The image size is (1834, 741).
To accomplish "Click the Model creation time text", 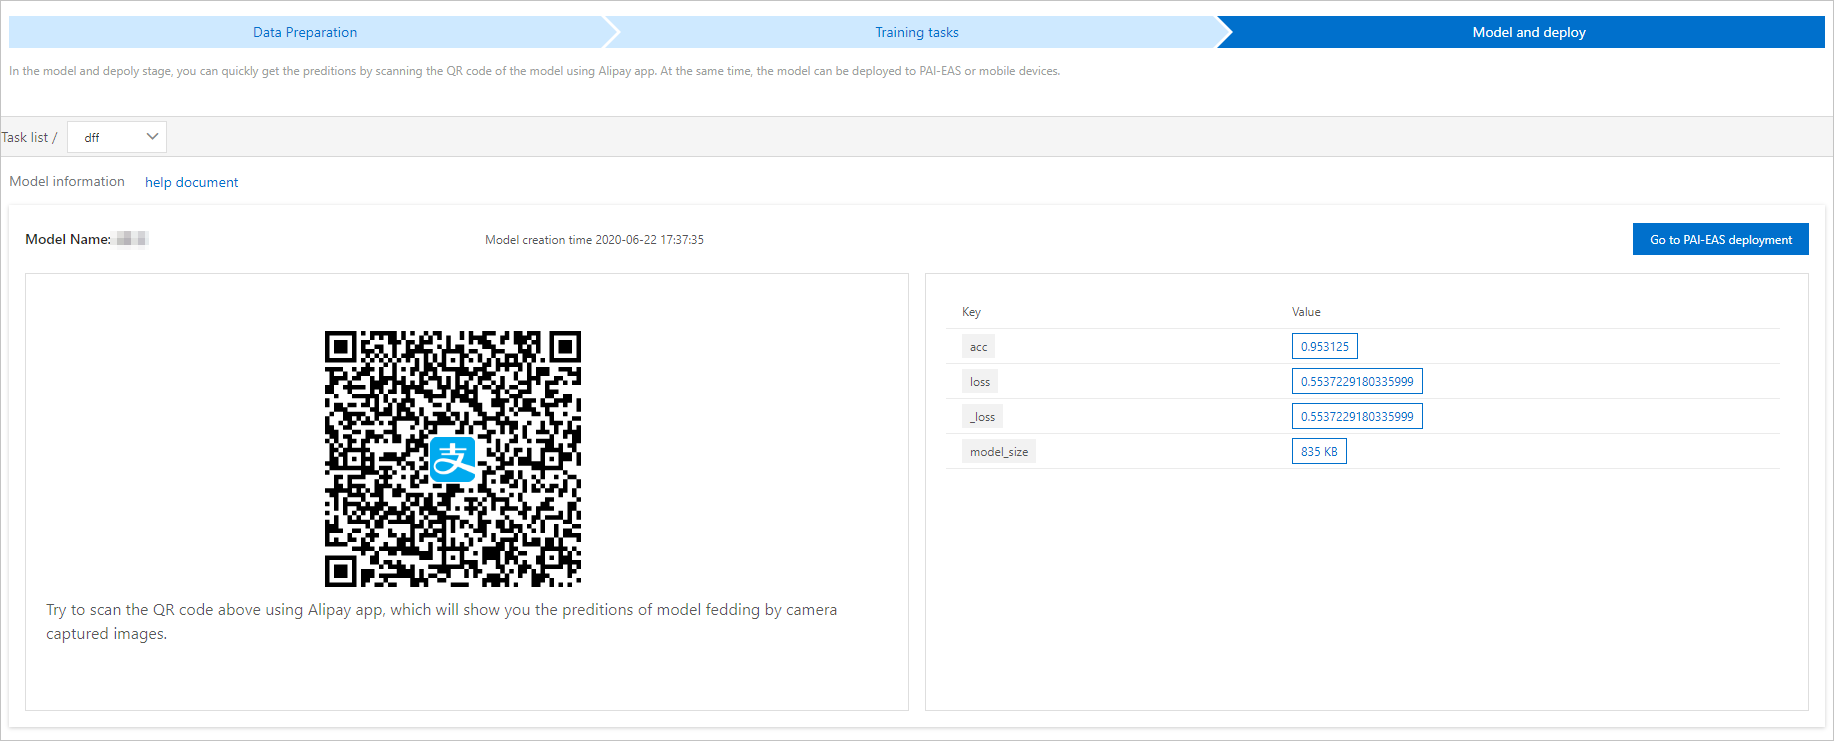I will pos(594,240).
